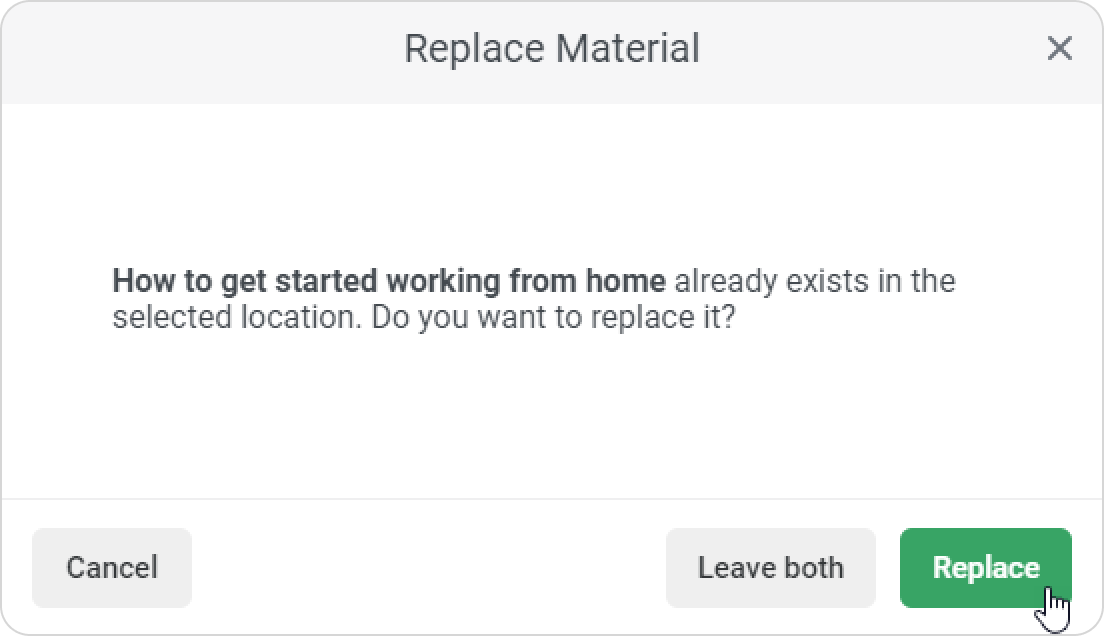Close the Replace Material dialog with X
This screenshot has width=1104, height=636.
[x=1059, y=48]
